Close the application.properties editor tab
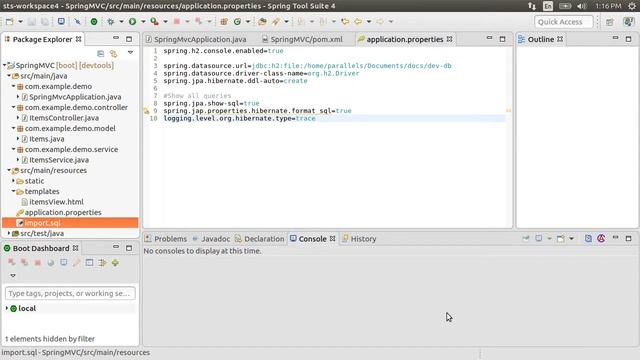Screen dimensions: 640x360 click(449, 39)
